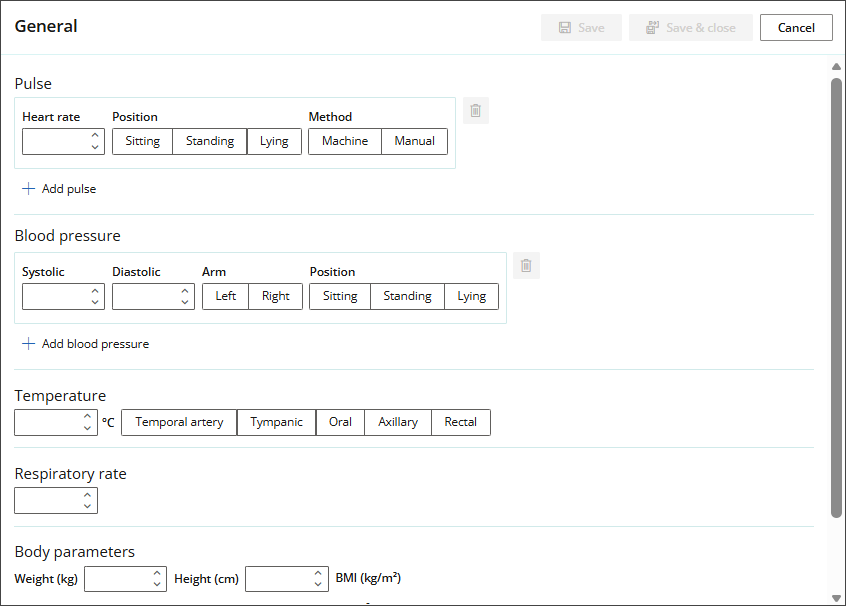Delete the blood pressure entry with trash icon
This screenshot has height=606, width=846.
point(527,266)
